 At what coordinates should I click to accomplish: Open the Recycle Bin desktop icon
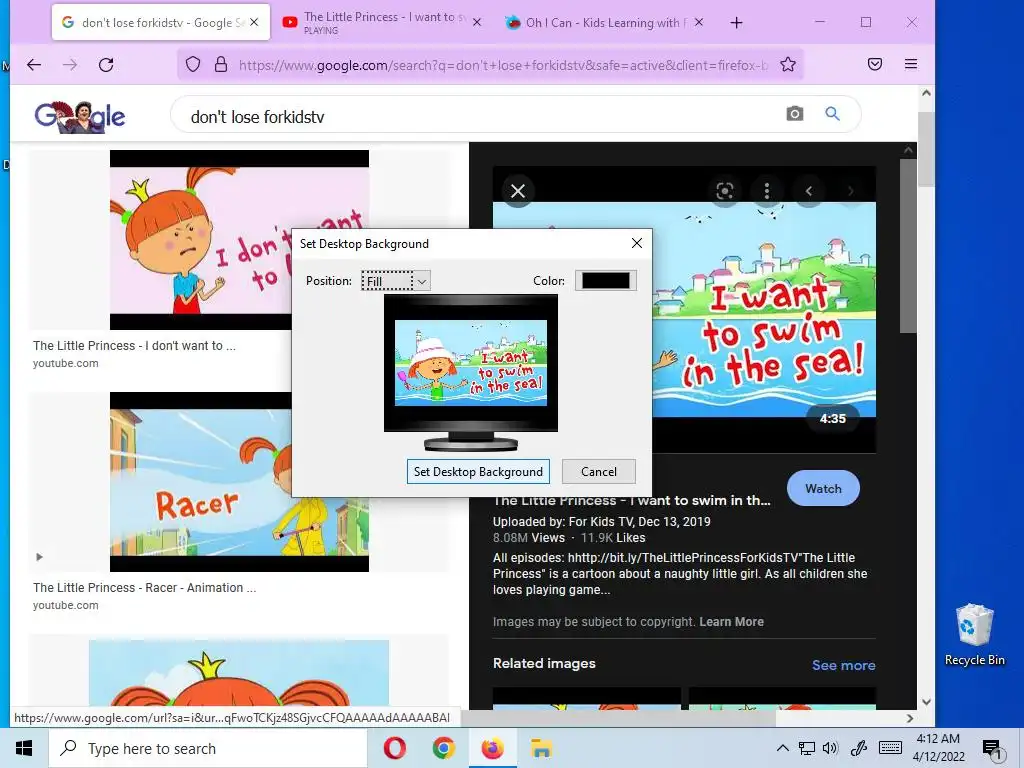(x=974, y=634)
